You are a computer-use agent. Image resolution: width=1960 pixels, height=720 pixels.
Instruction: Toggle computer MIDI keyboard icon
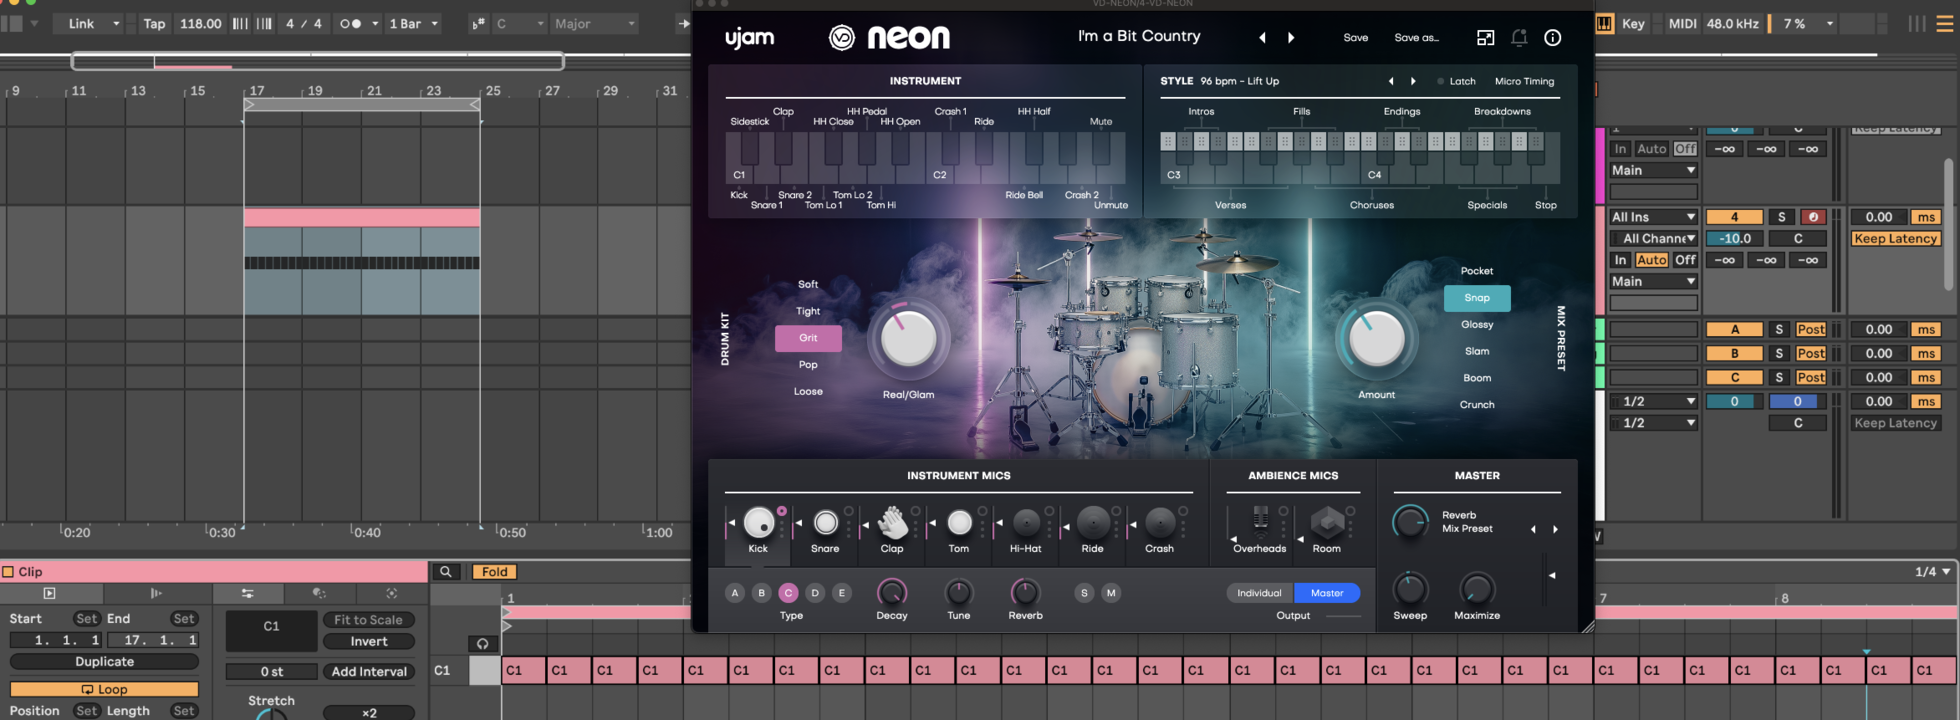(1604, 23)
